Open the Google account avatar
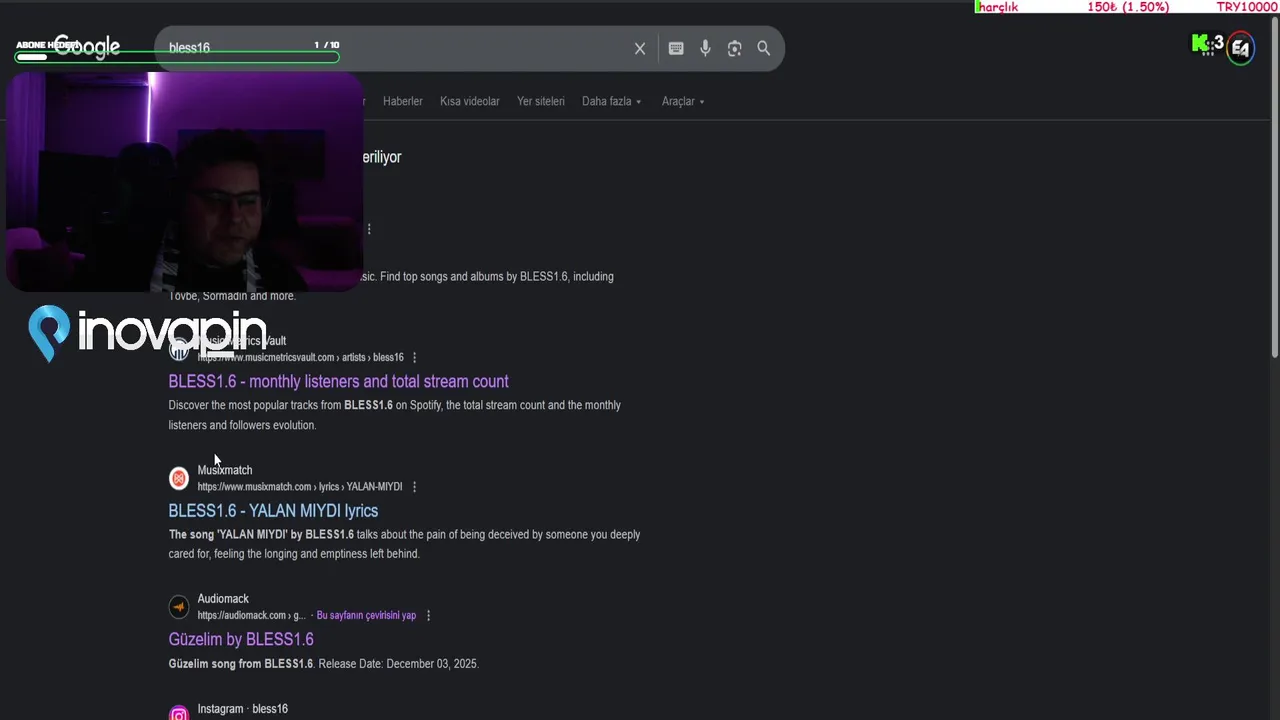This screenshot has height=720, width=1280. click(1240, 47)
